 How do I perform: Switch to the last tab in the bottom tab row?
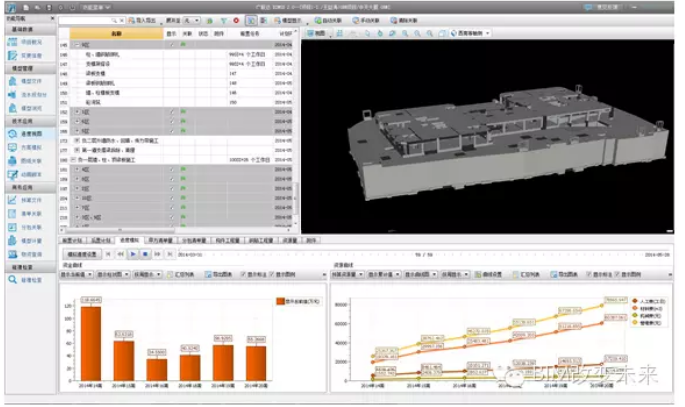pos(311,240)
